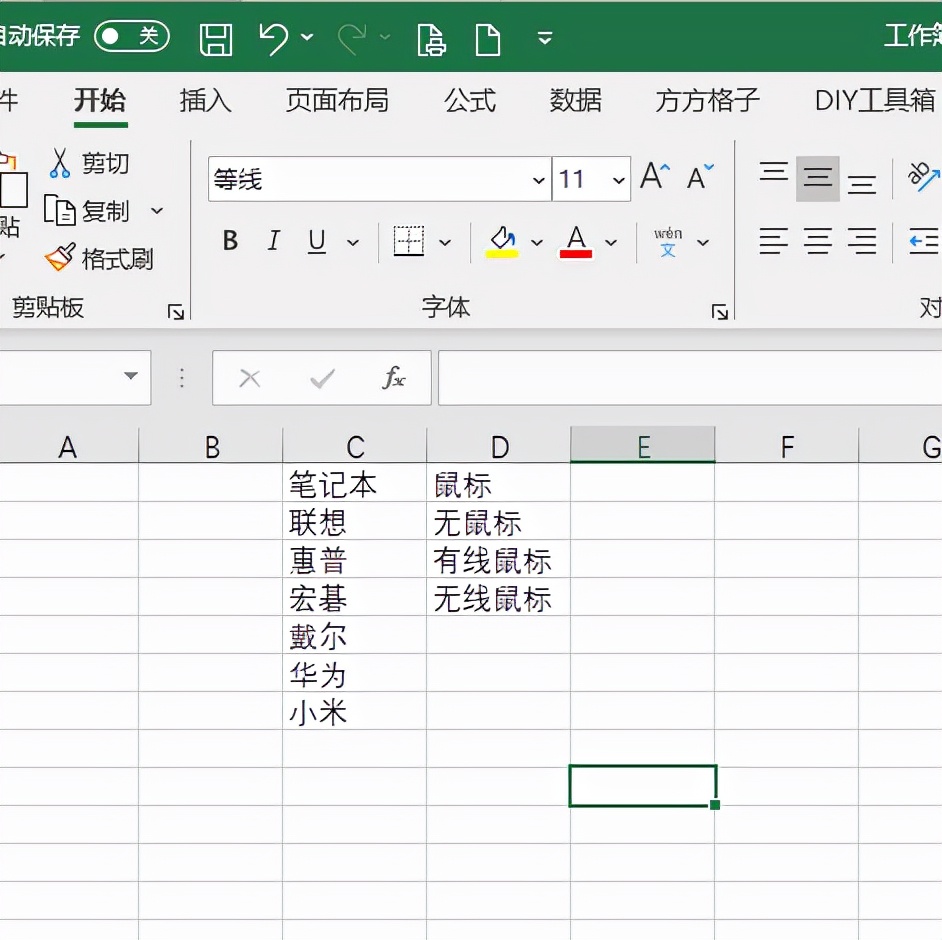Open Customize Quick Access Toolbar menu

(544, 38)
